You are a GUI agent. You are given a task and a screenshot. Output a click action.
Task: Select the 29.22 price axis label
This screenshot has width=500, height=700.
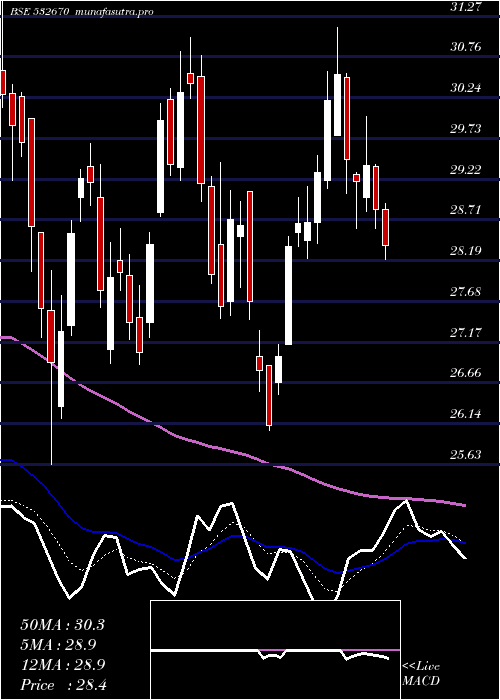click(x=466, y=170)
